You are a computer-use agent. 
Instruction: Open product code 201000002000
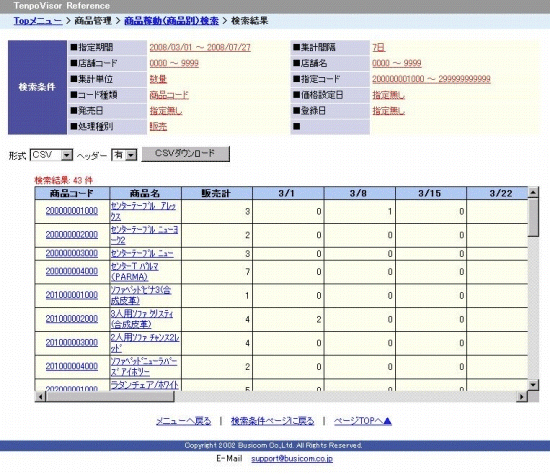(72, 319)
